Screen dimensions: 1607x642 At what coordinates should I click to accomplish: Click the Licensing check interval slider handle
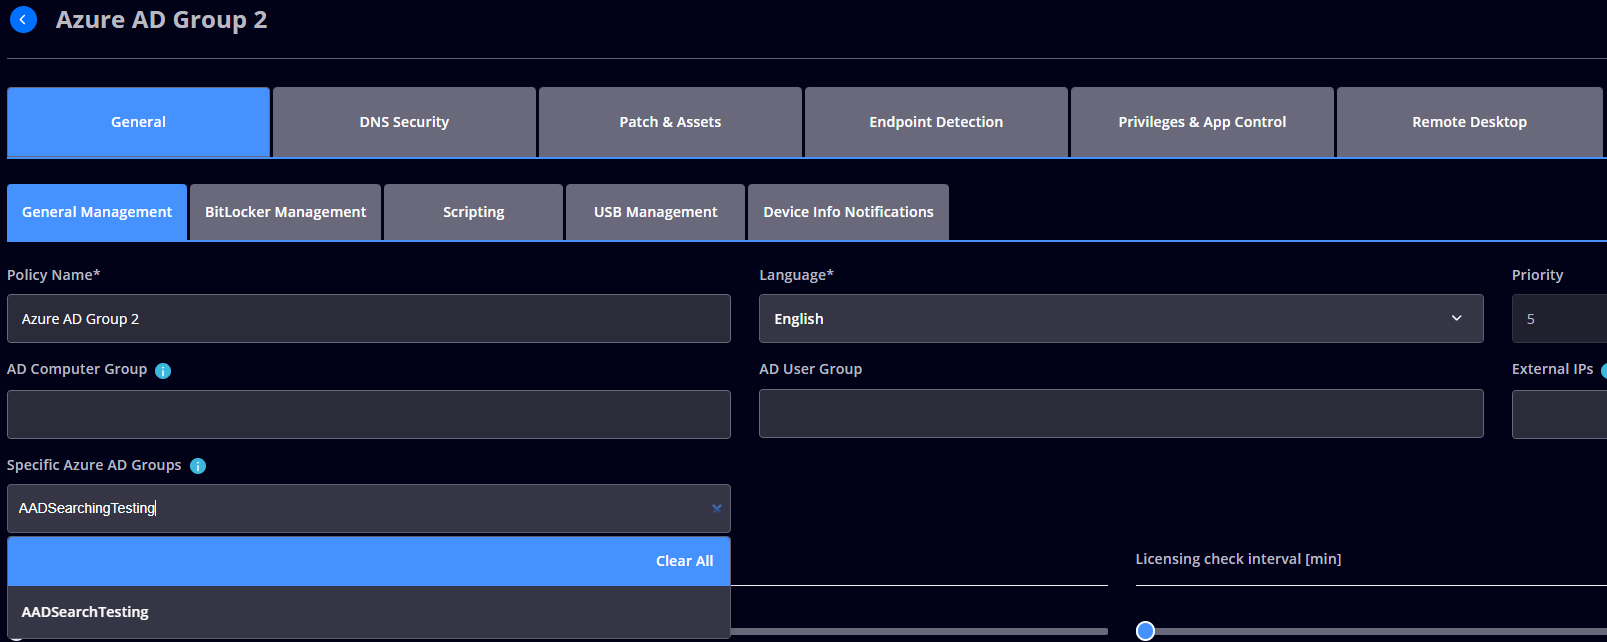pos(1146,631)
